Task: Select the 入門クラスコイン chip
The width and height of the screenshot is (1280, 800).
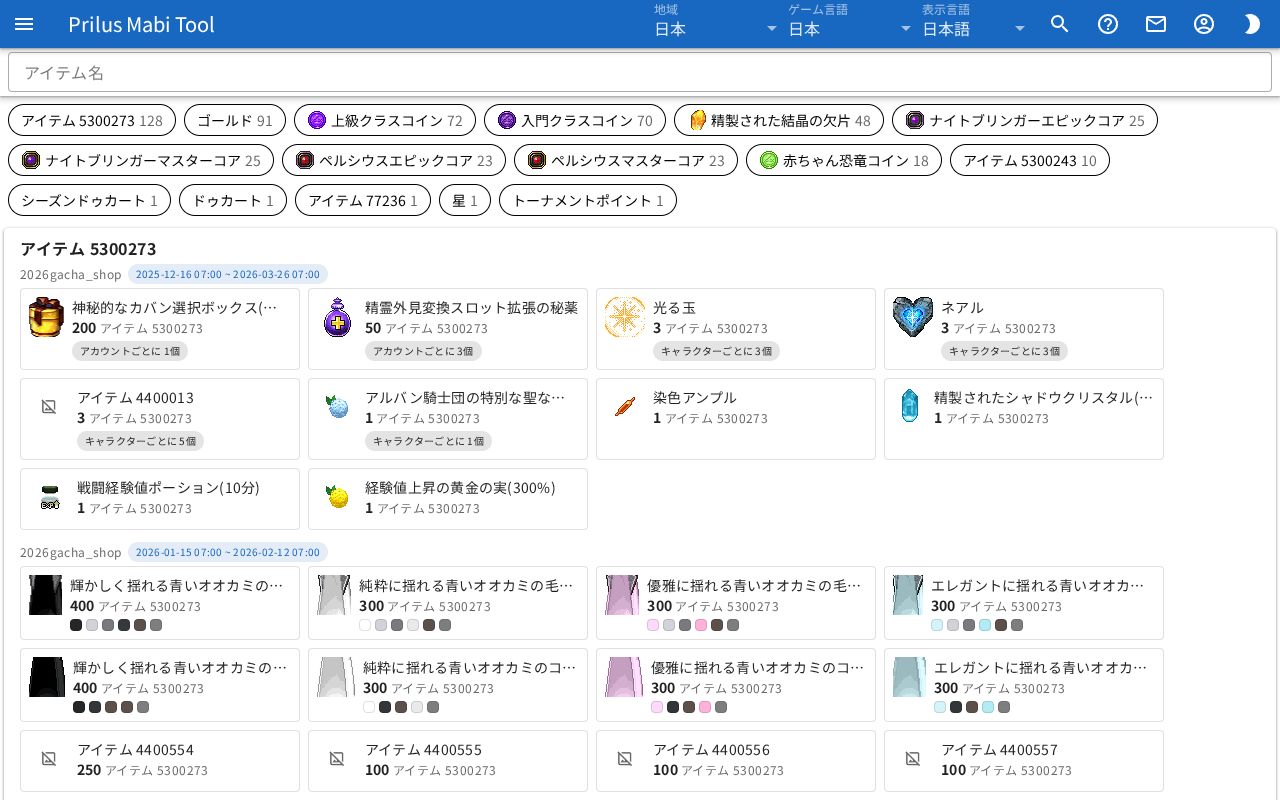Action: (x=575, y=120)
